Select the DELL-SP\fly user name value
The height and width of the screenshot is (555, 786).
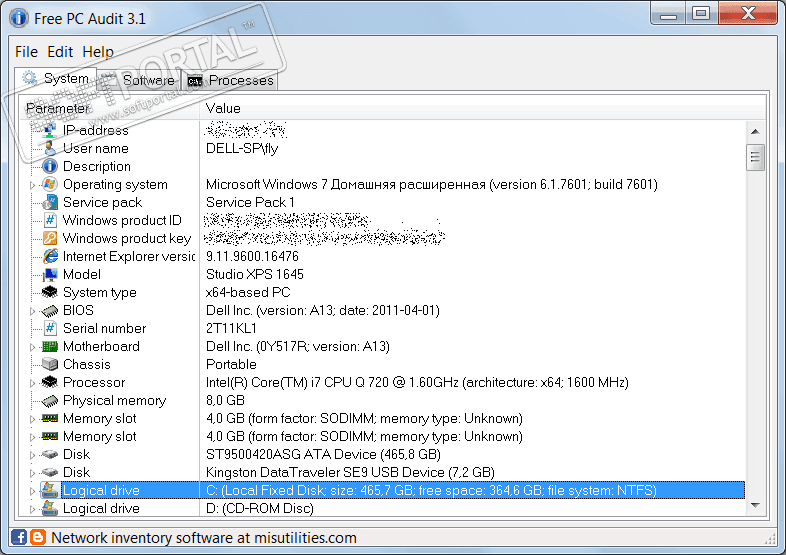[242, 148]
